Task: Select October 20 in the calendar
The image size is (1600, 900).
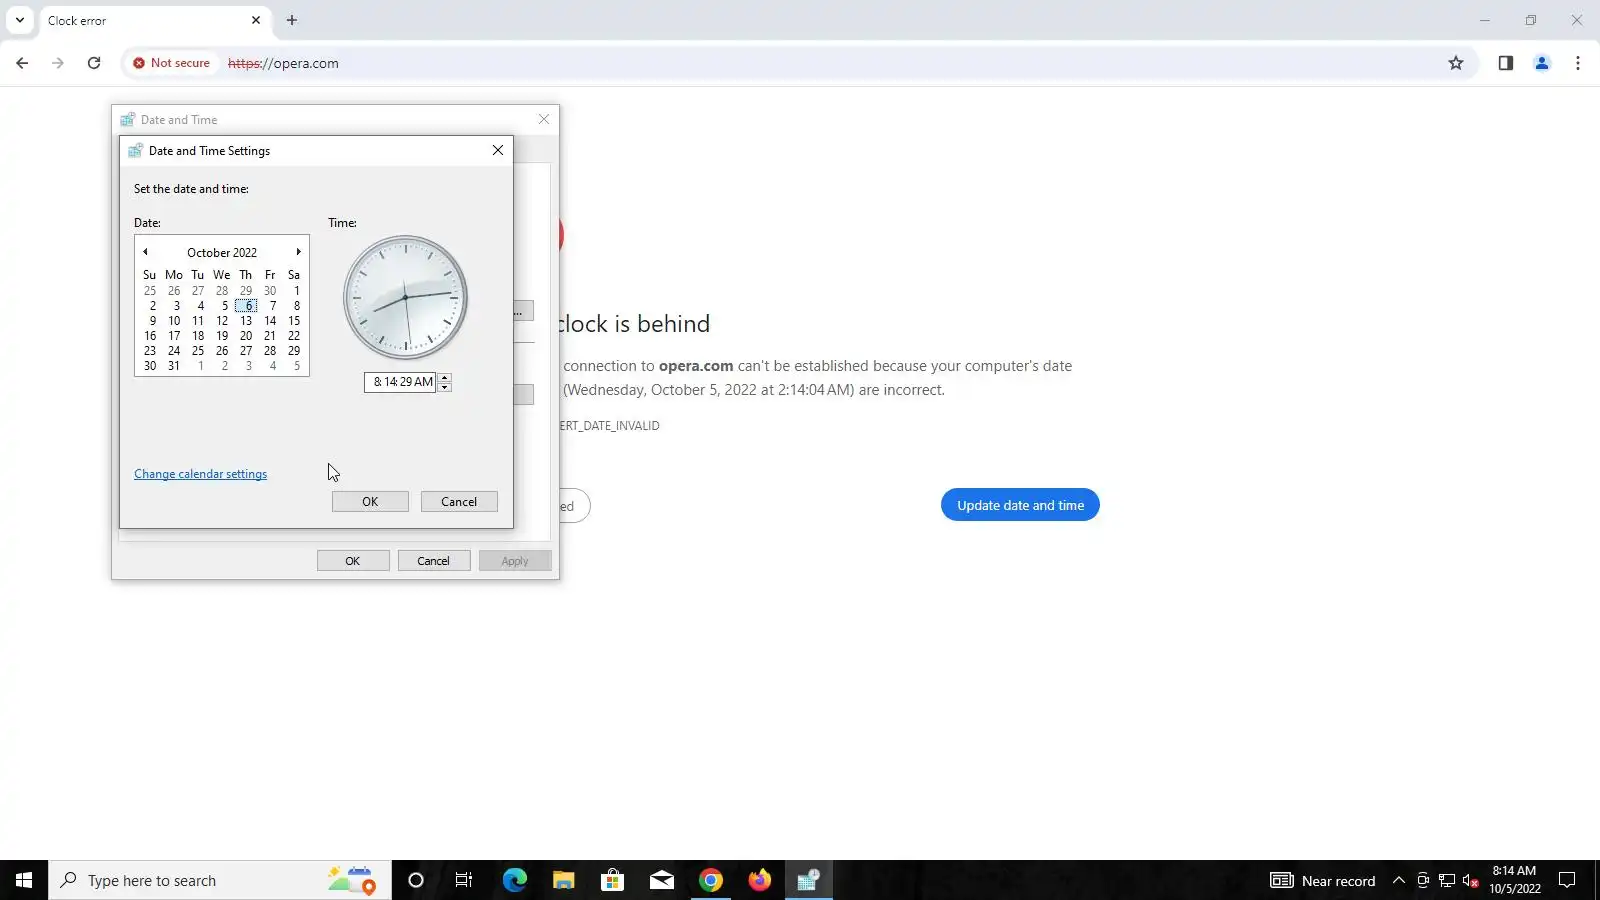Action: (x=246, y=336)
